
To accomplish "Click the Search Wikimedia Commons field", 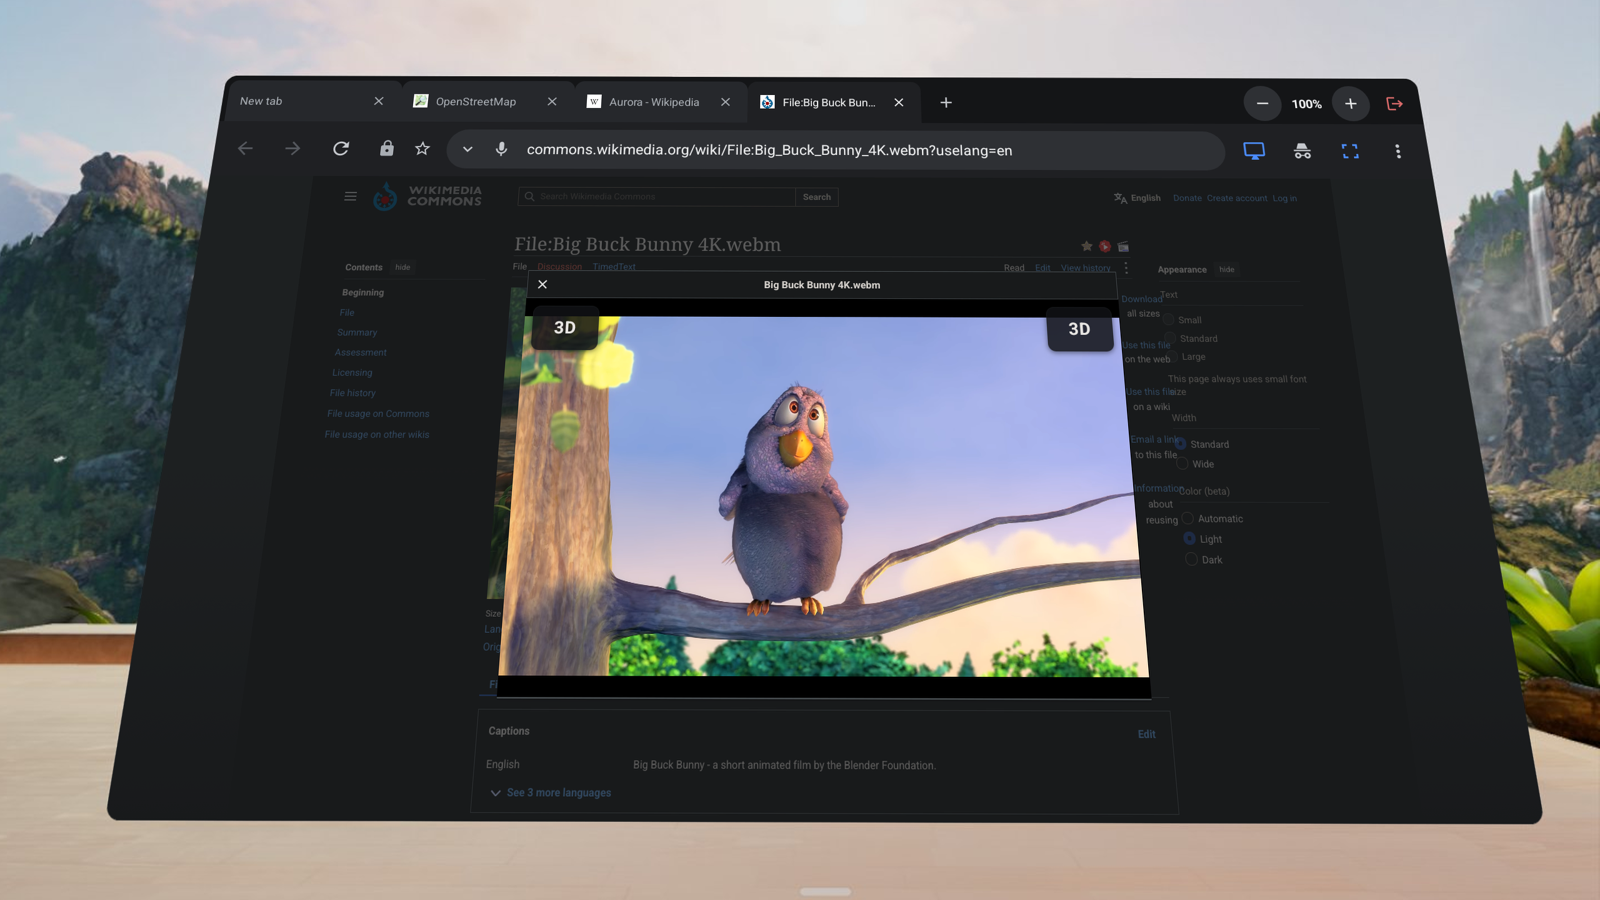I will coord(657,197).
